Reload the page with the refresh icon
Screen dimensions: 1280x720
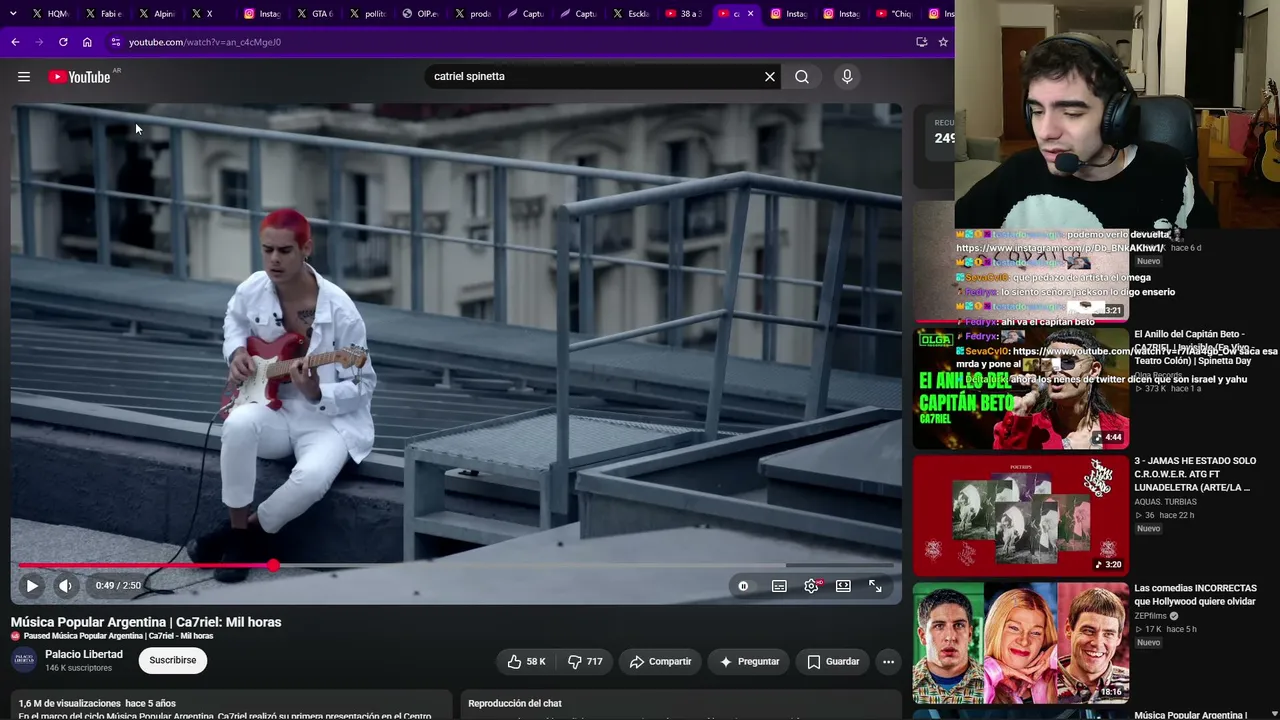63,42
